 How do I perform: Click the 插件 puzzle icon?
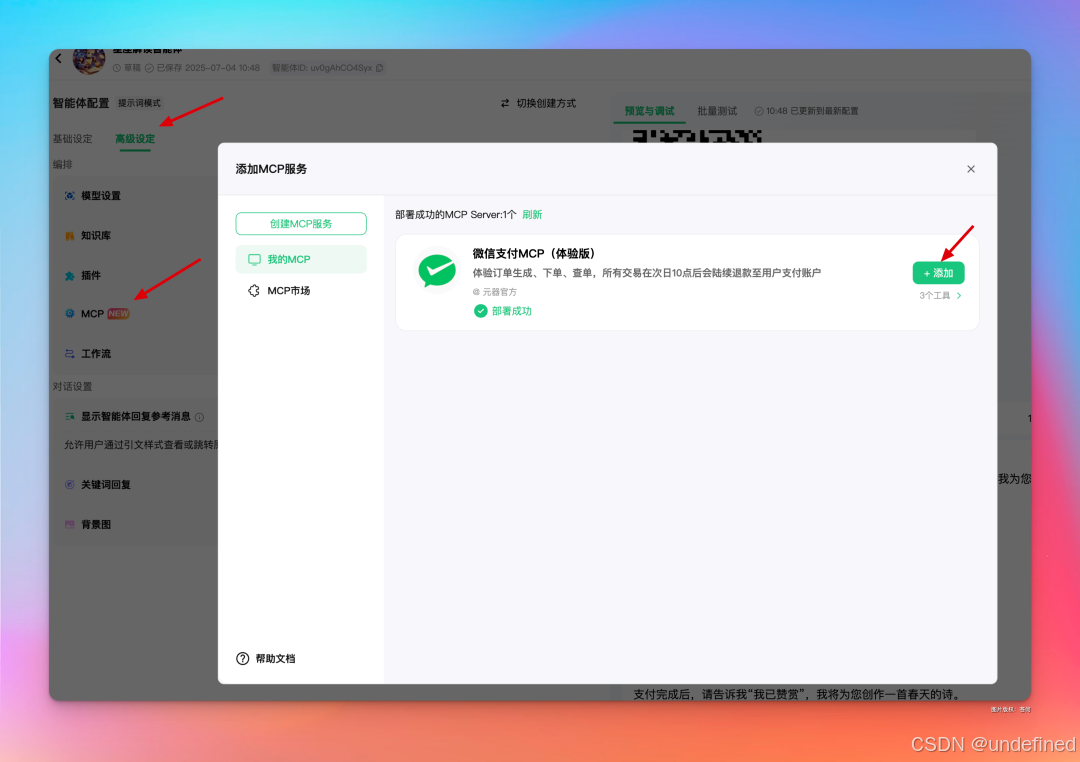[x=70, y=276]
